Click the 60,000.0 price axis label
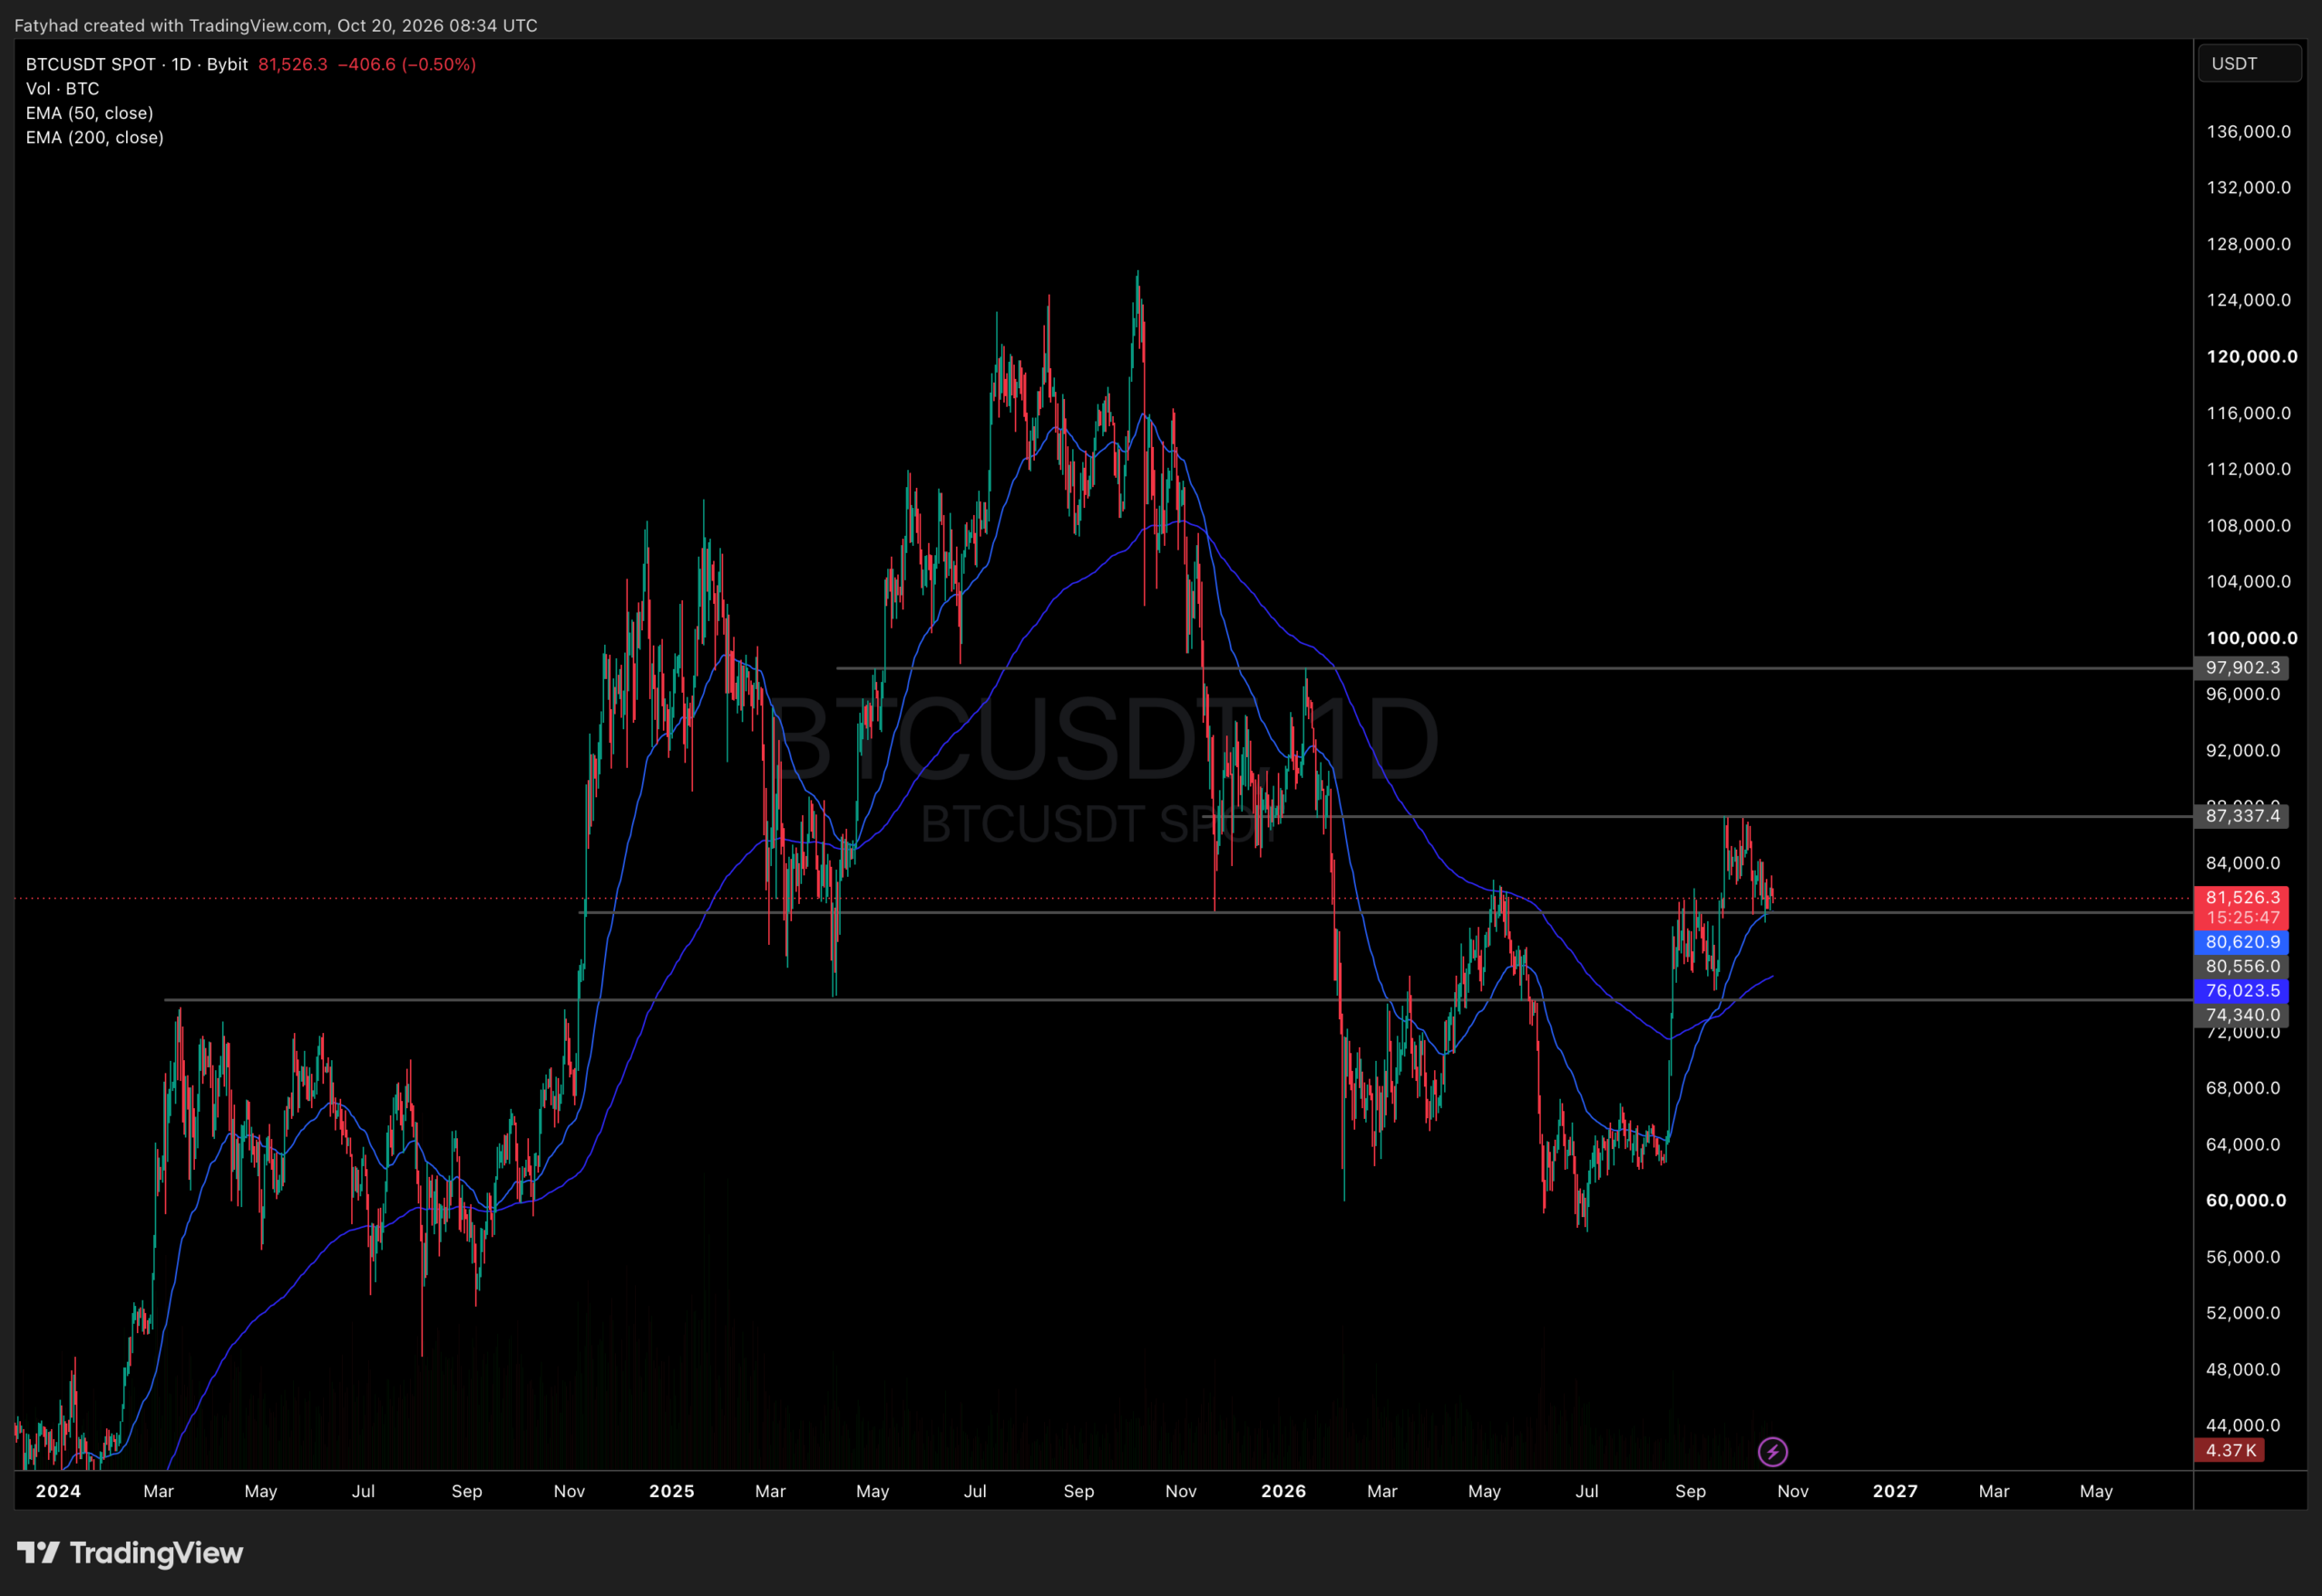Image resolution: width=2322 pixels, height=1596 pixels. pos(2245,1200)
